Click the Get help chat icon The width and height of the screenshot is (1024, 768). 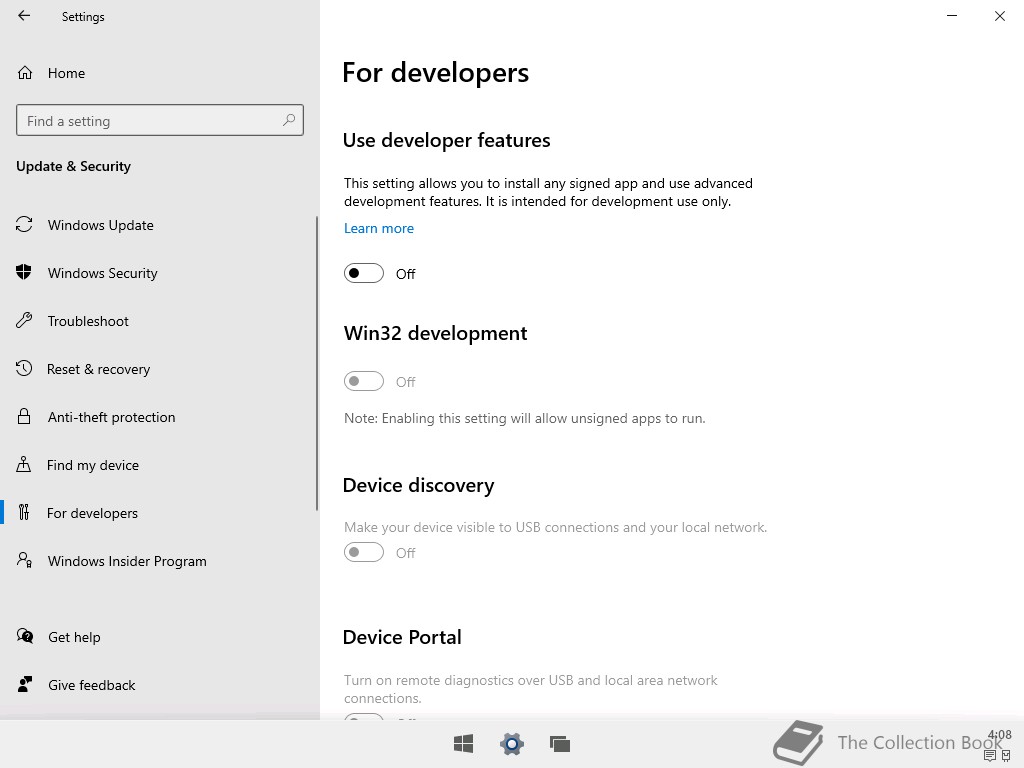[25, 636]
